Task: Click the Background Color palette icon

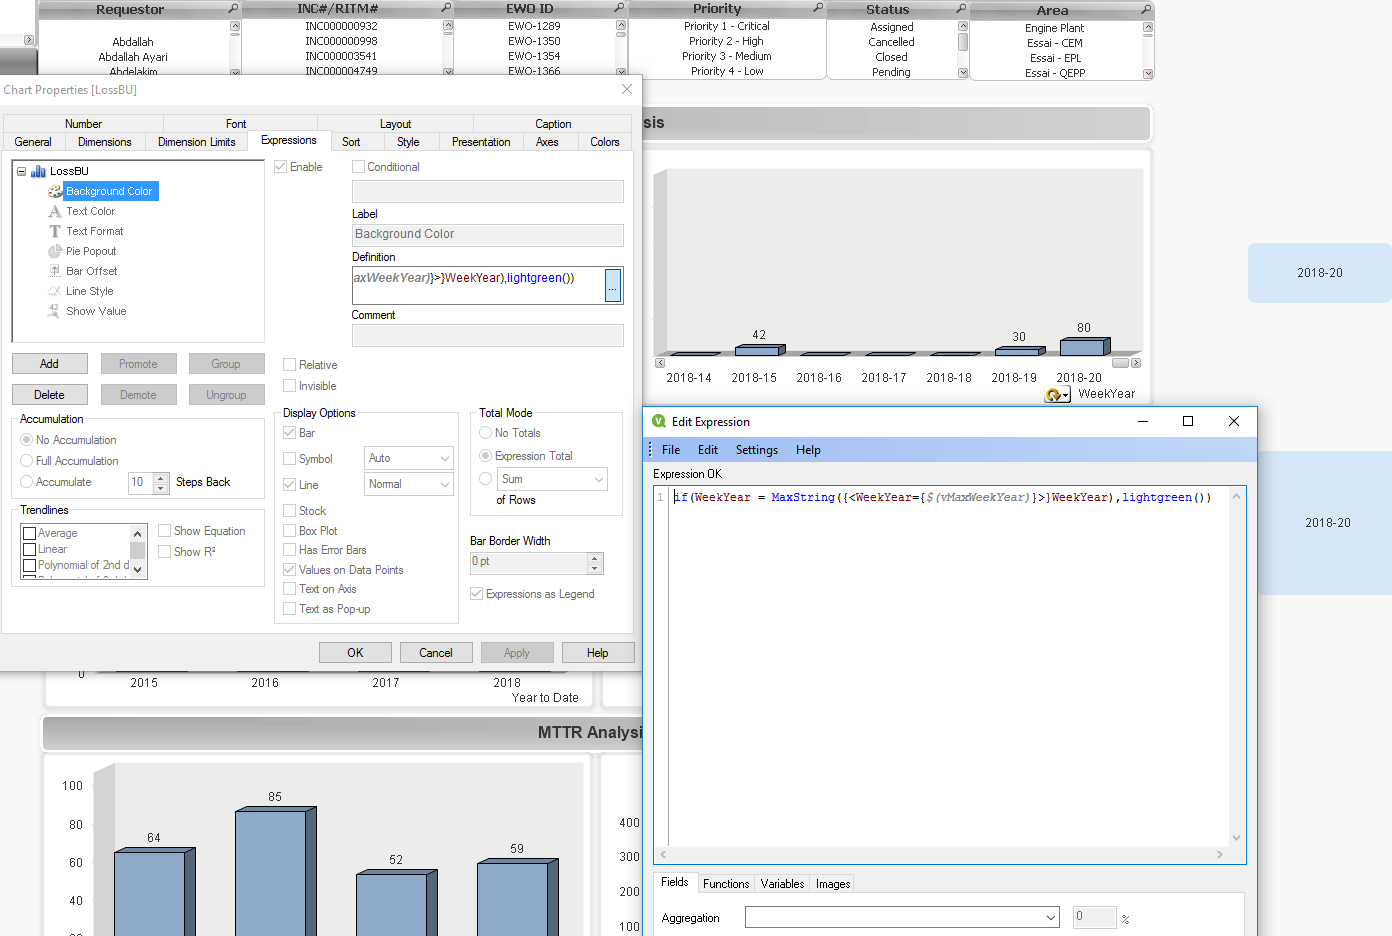Action: coord(55,191)
